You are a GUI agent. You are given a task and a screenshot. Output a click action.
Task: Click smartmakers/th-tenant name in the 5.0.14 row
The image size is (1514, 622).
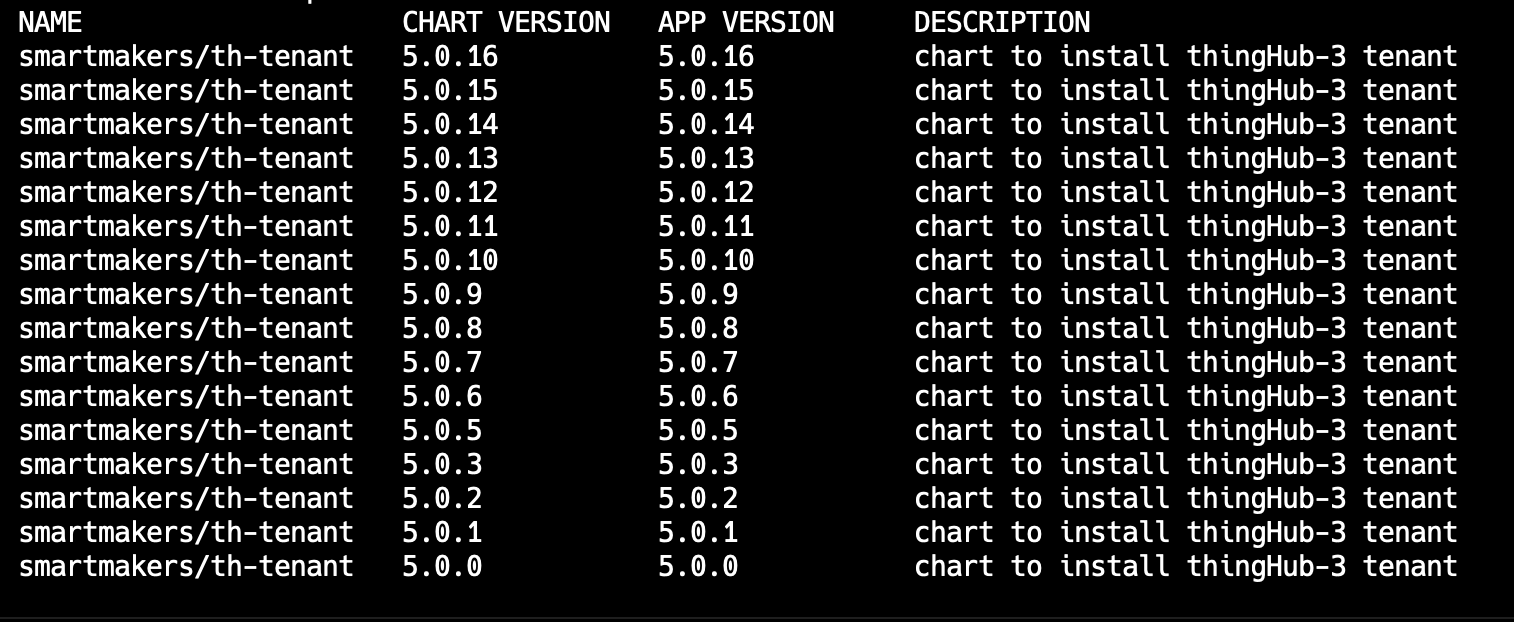[186, 125]
